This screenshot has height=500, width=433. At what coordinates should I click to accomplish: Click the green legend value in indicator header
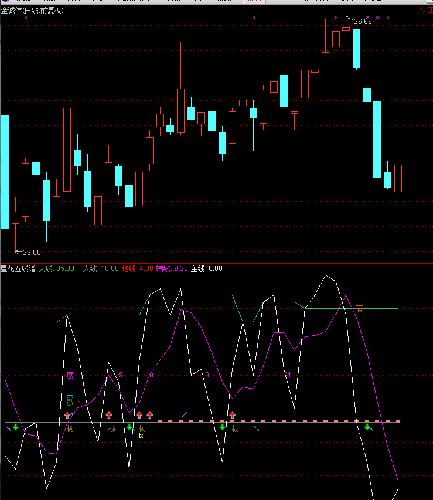(57, 268)
